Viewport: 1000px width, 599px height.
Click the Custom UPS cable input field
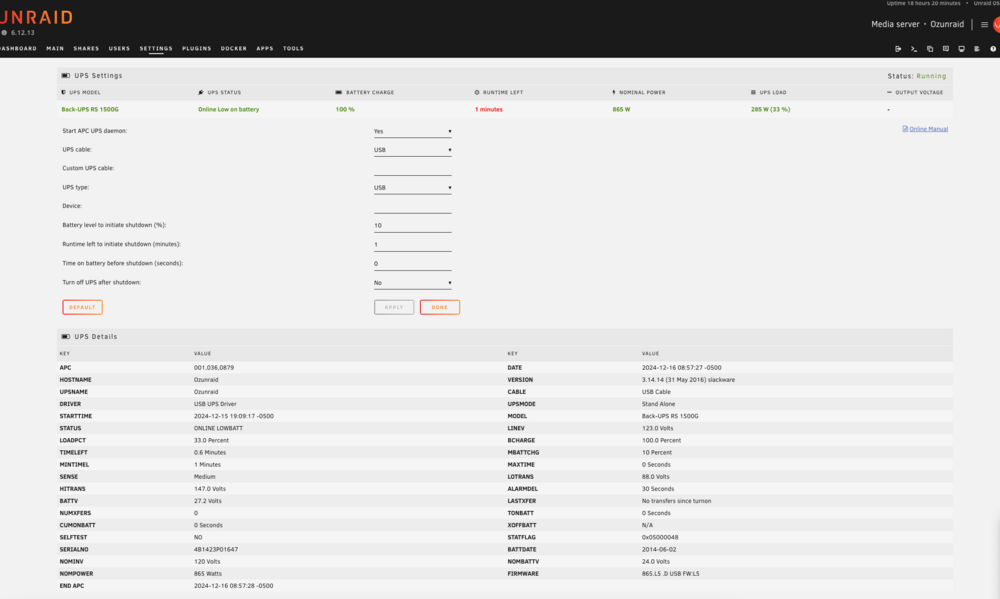[413, 169]
